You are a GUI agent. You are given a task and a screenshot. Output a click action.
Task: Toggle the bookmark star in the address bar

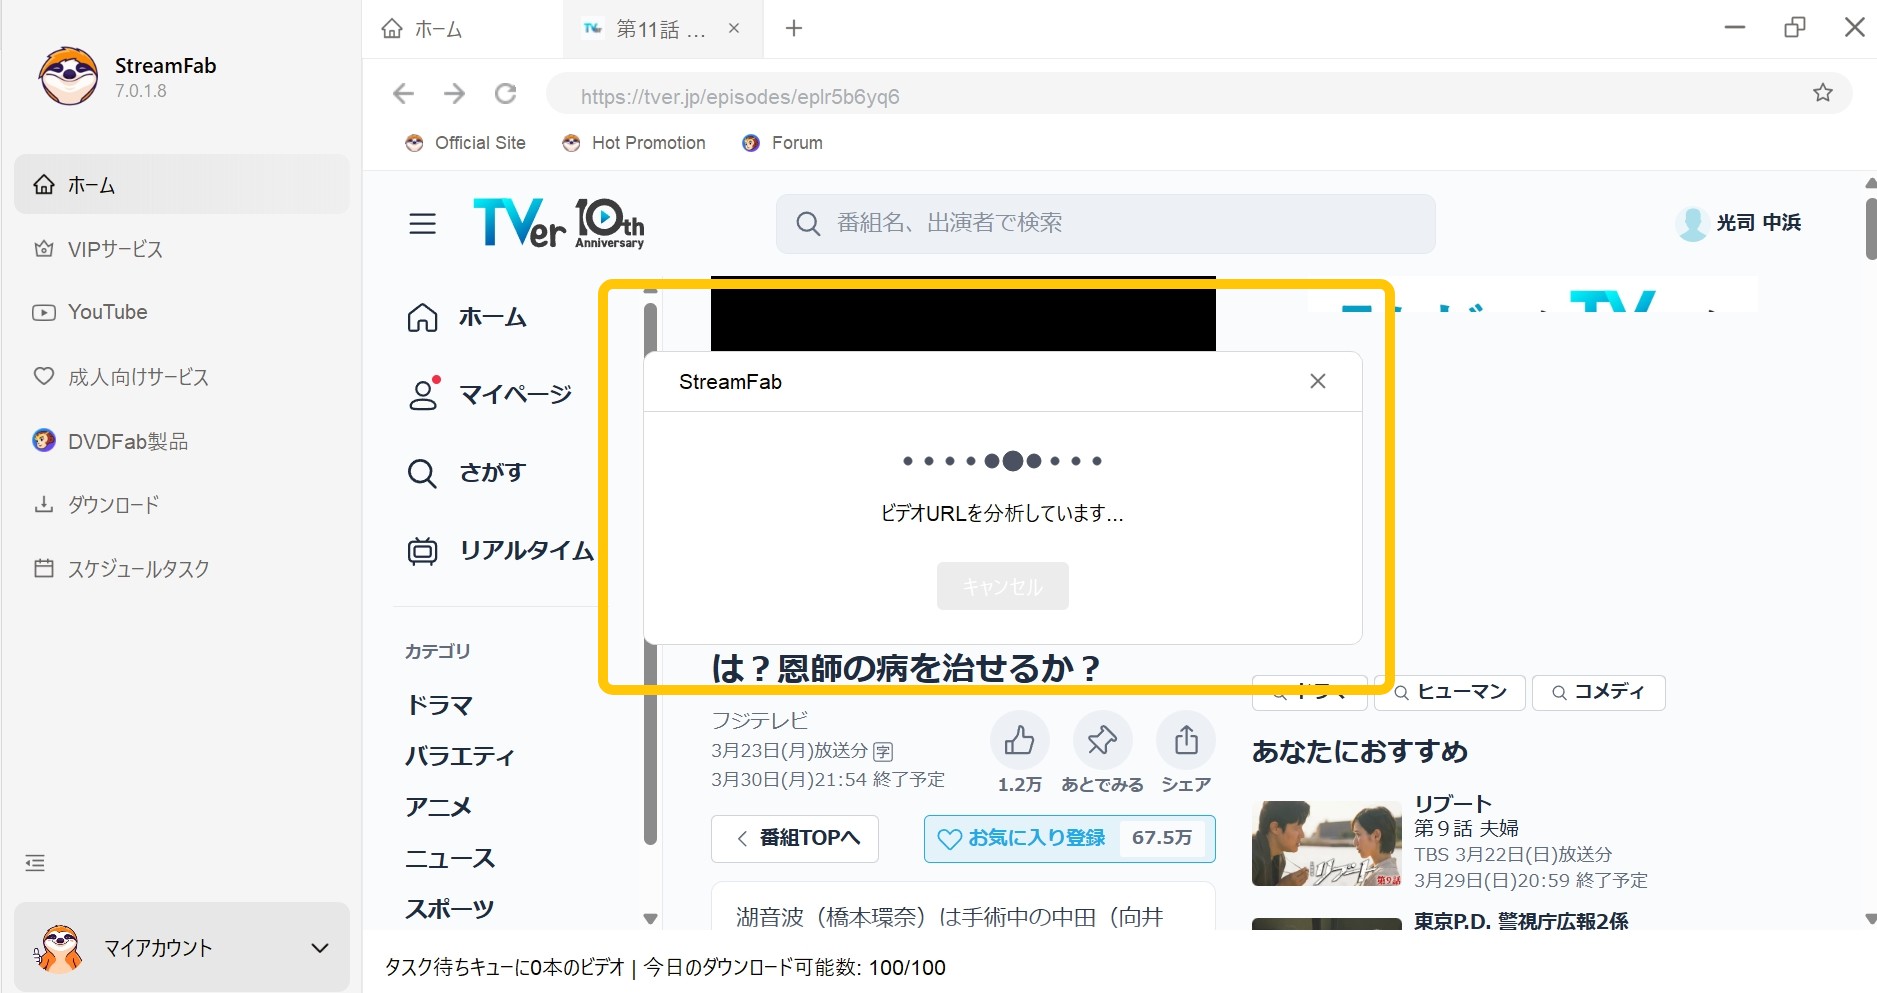tap(1823, 92)
